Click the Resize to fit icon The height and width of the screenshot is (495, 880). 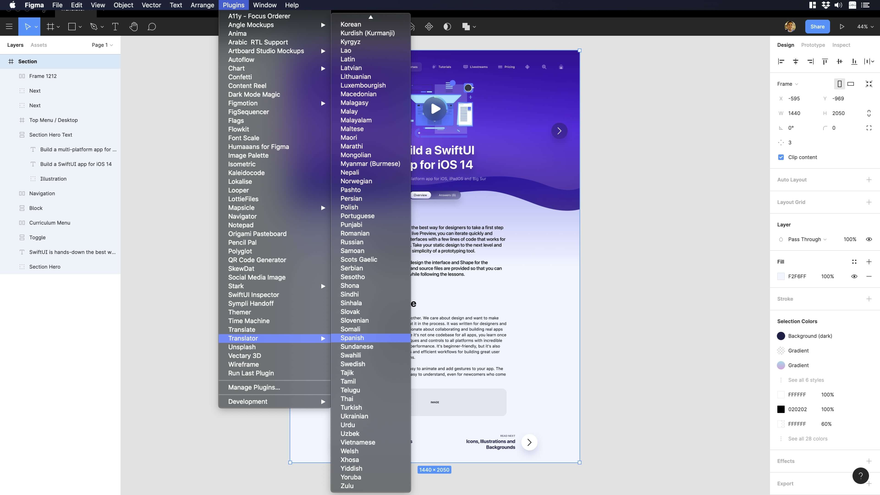869,84
